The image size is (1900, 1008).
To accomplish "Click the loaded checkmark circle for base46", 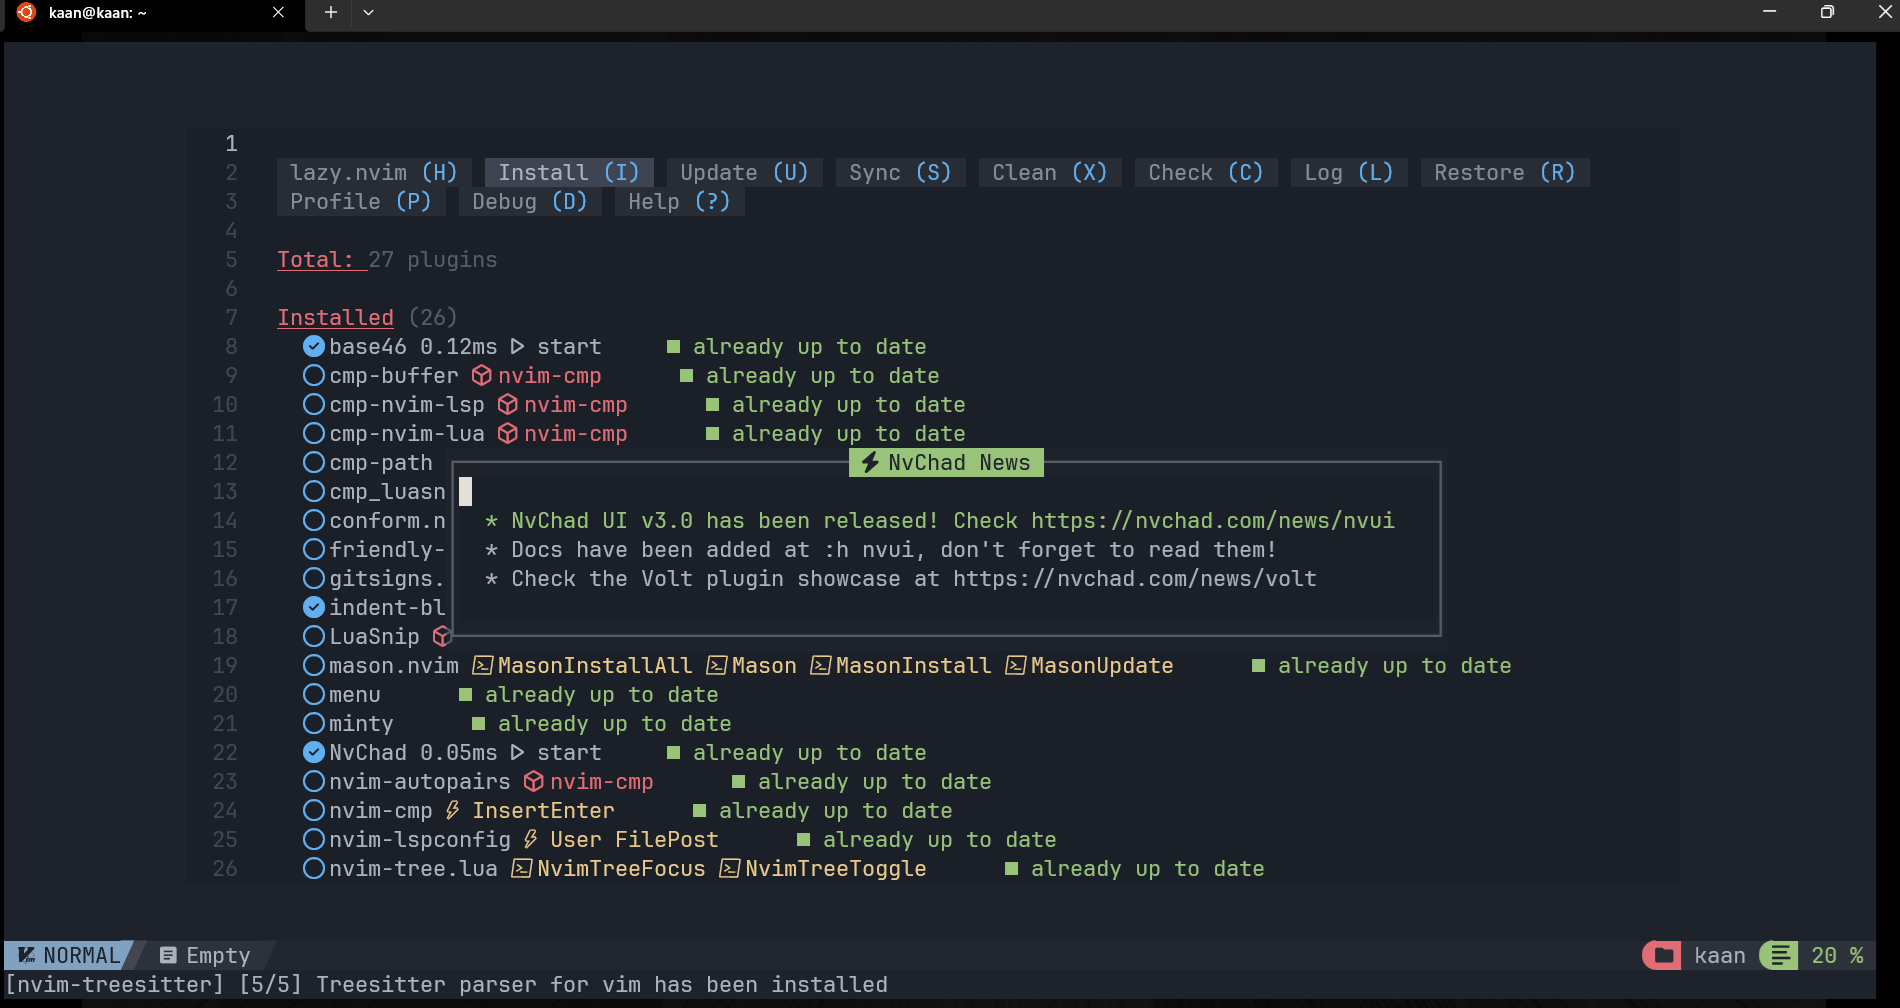I will (314, 347).
